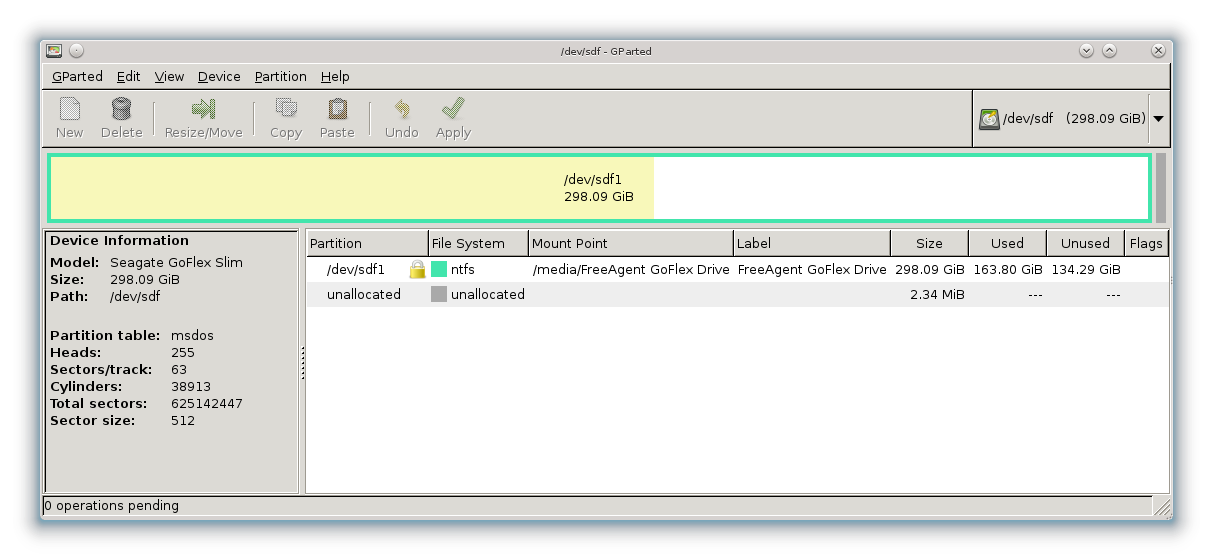The width and height of the screenshot is (1213, 560).
Task: Click the lock icon beside /dev/sdf1
Action: click(x=417, y=270)
